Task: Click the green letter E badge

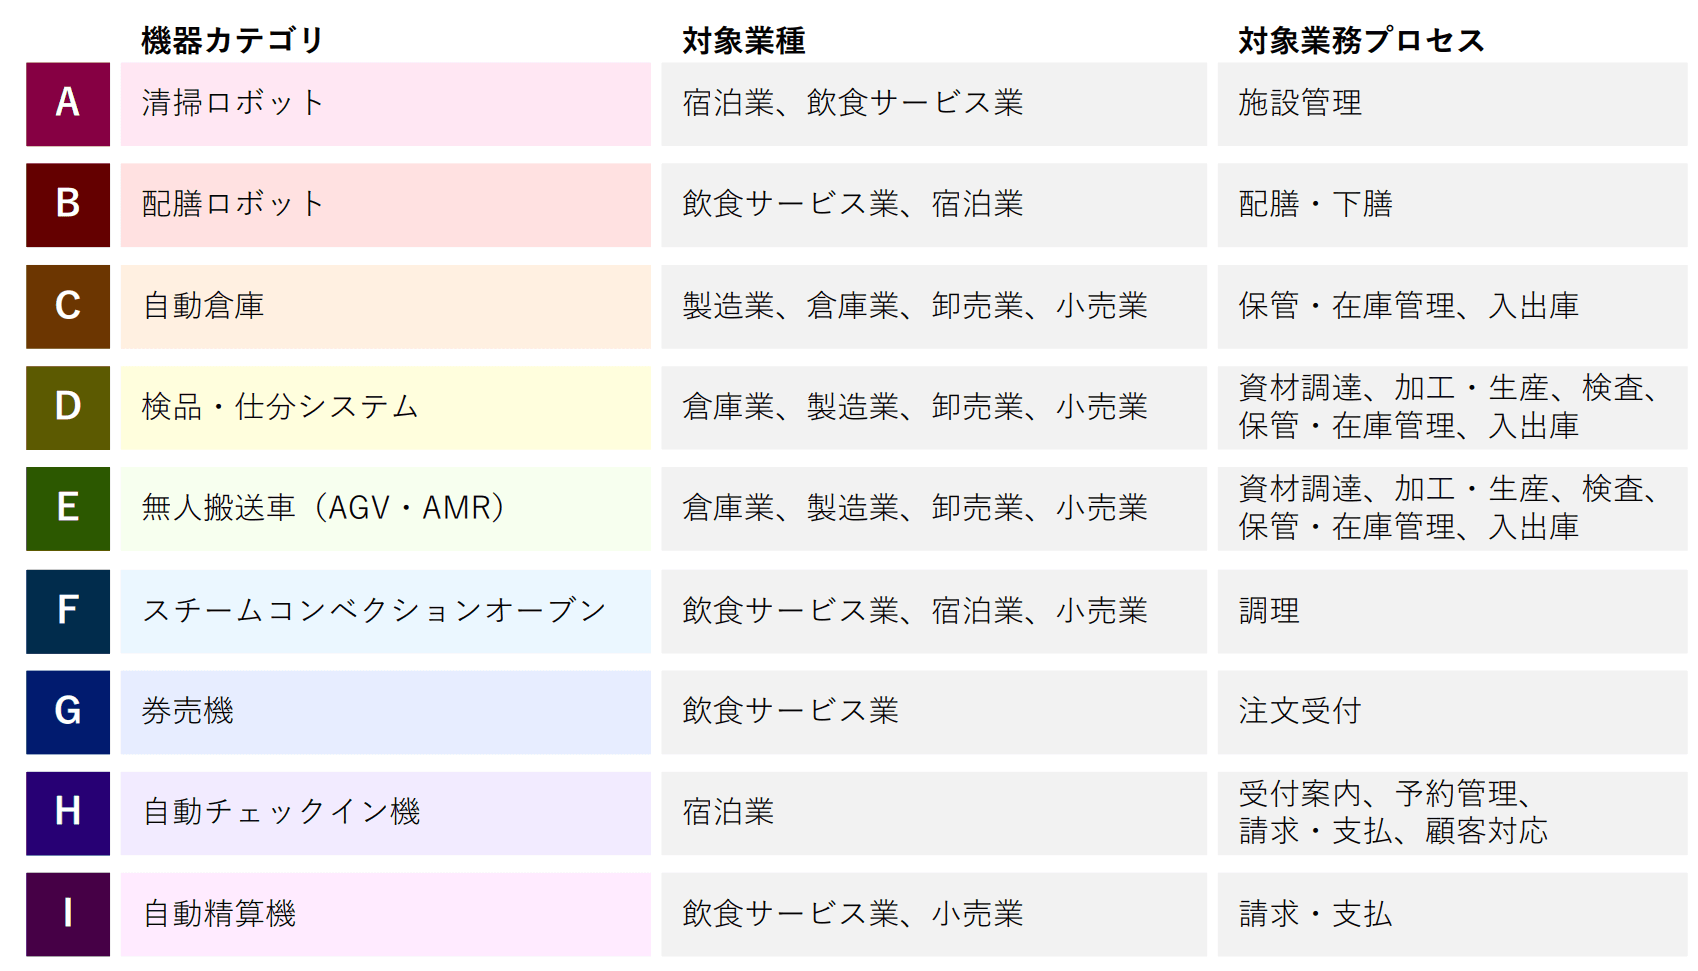Action: [x=68, y=508]
